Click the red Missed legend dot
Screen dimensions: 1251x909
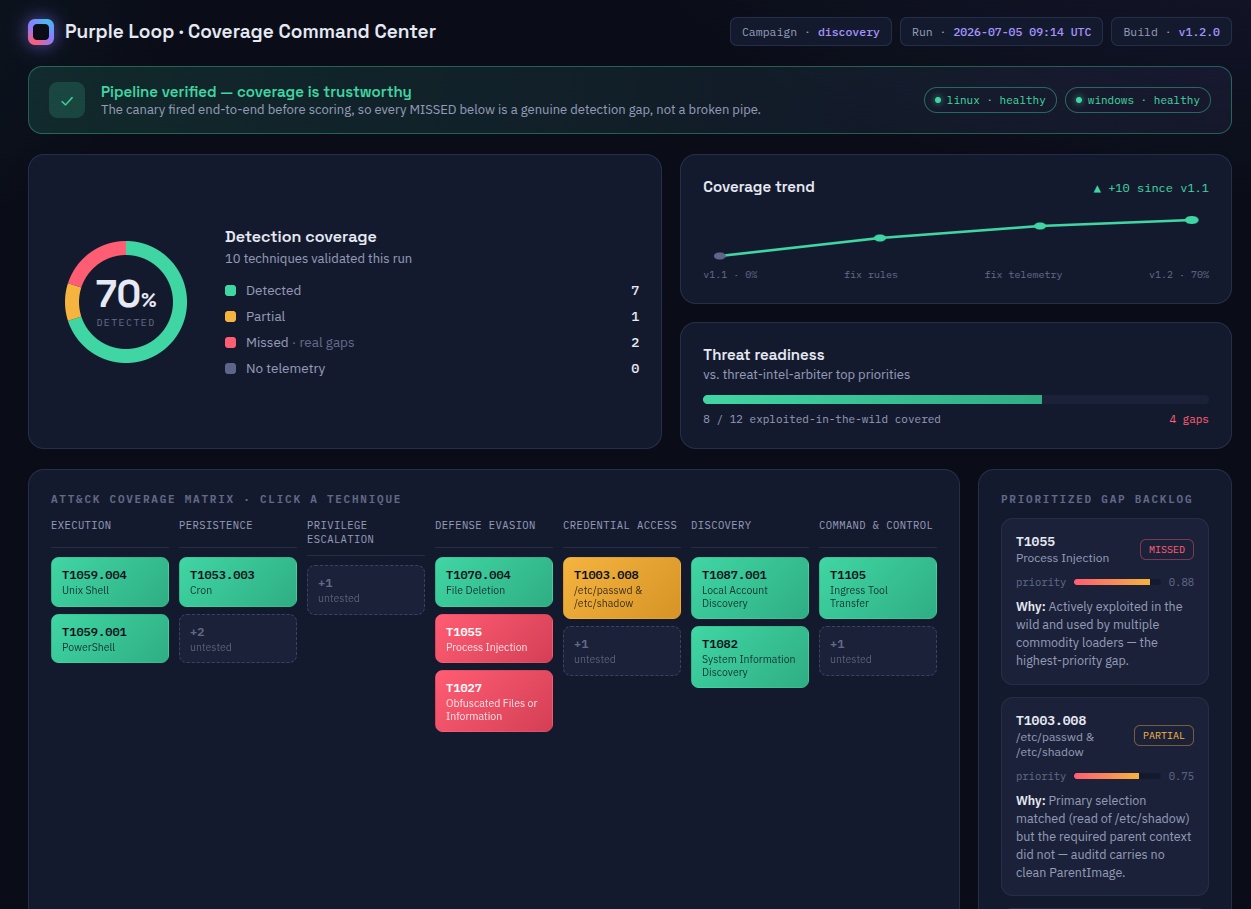pos(231,342)
